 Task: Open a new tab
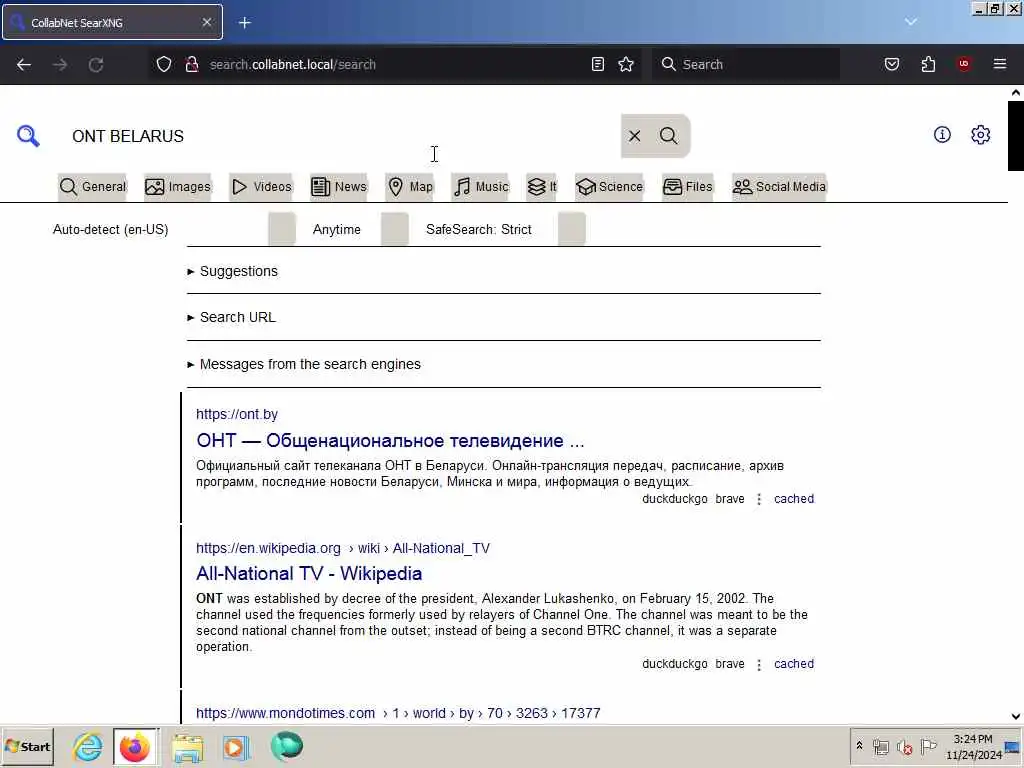(x=245, y=23)
